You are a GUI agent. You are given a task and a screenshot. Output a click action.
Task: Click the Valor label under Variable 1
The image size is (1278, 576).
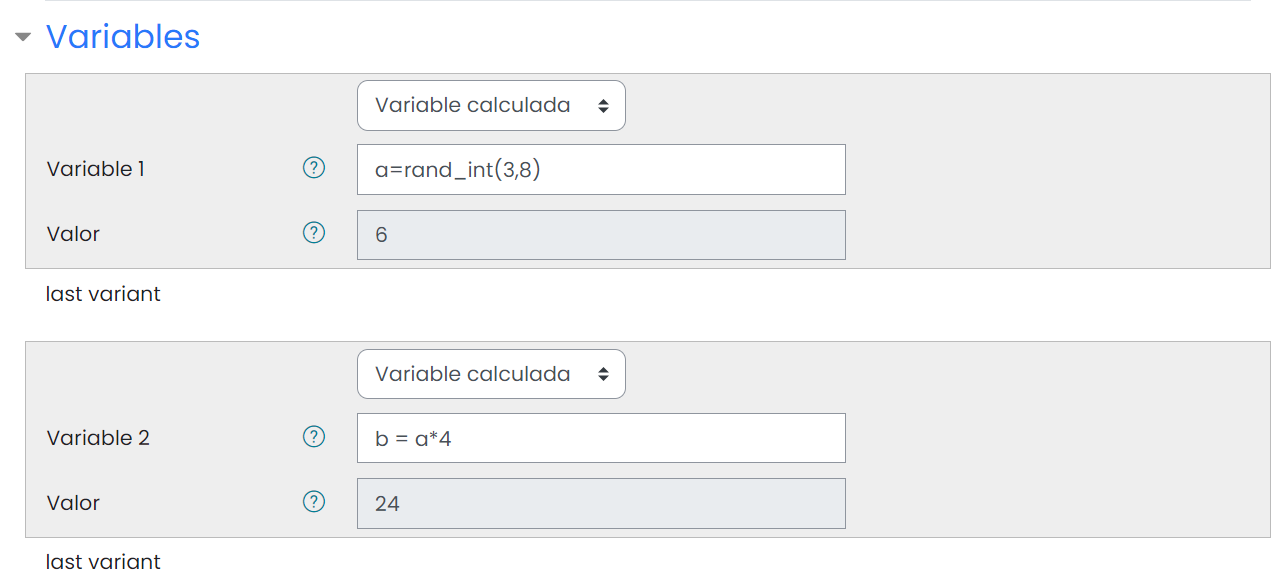tap(73, 234)
